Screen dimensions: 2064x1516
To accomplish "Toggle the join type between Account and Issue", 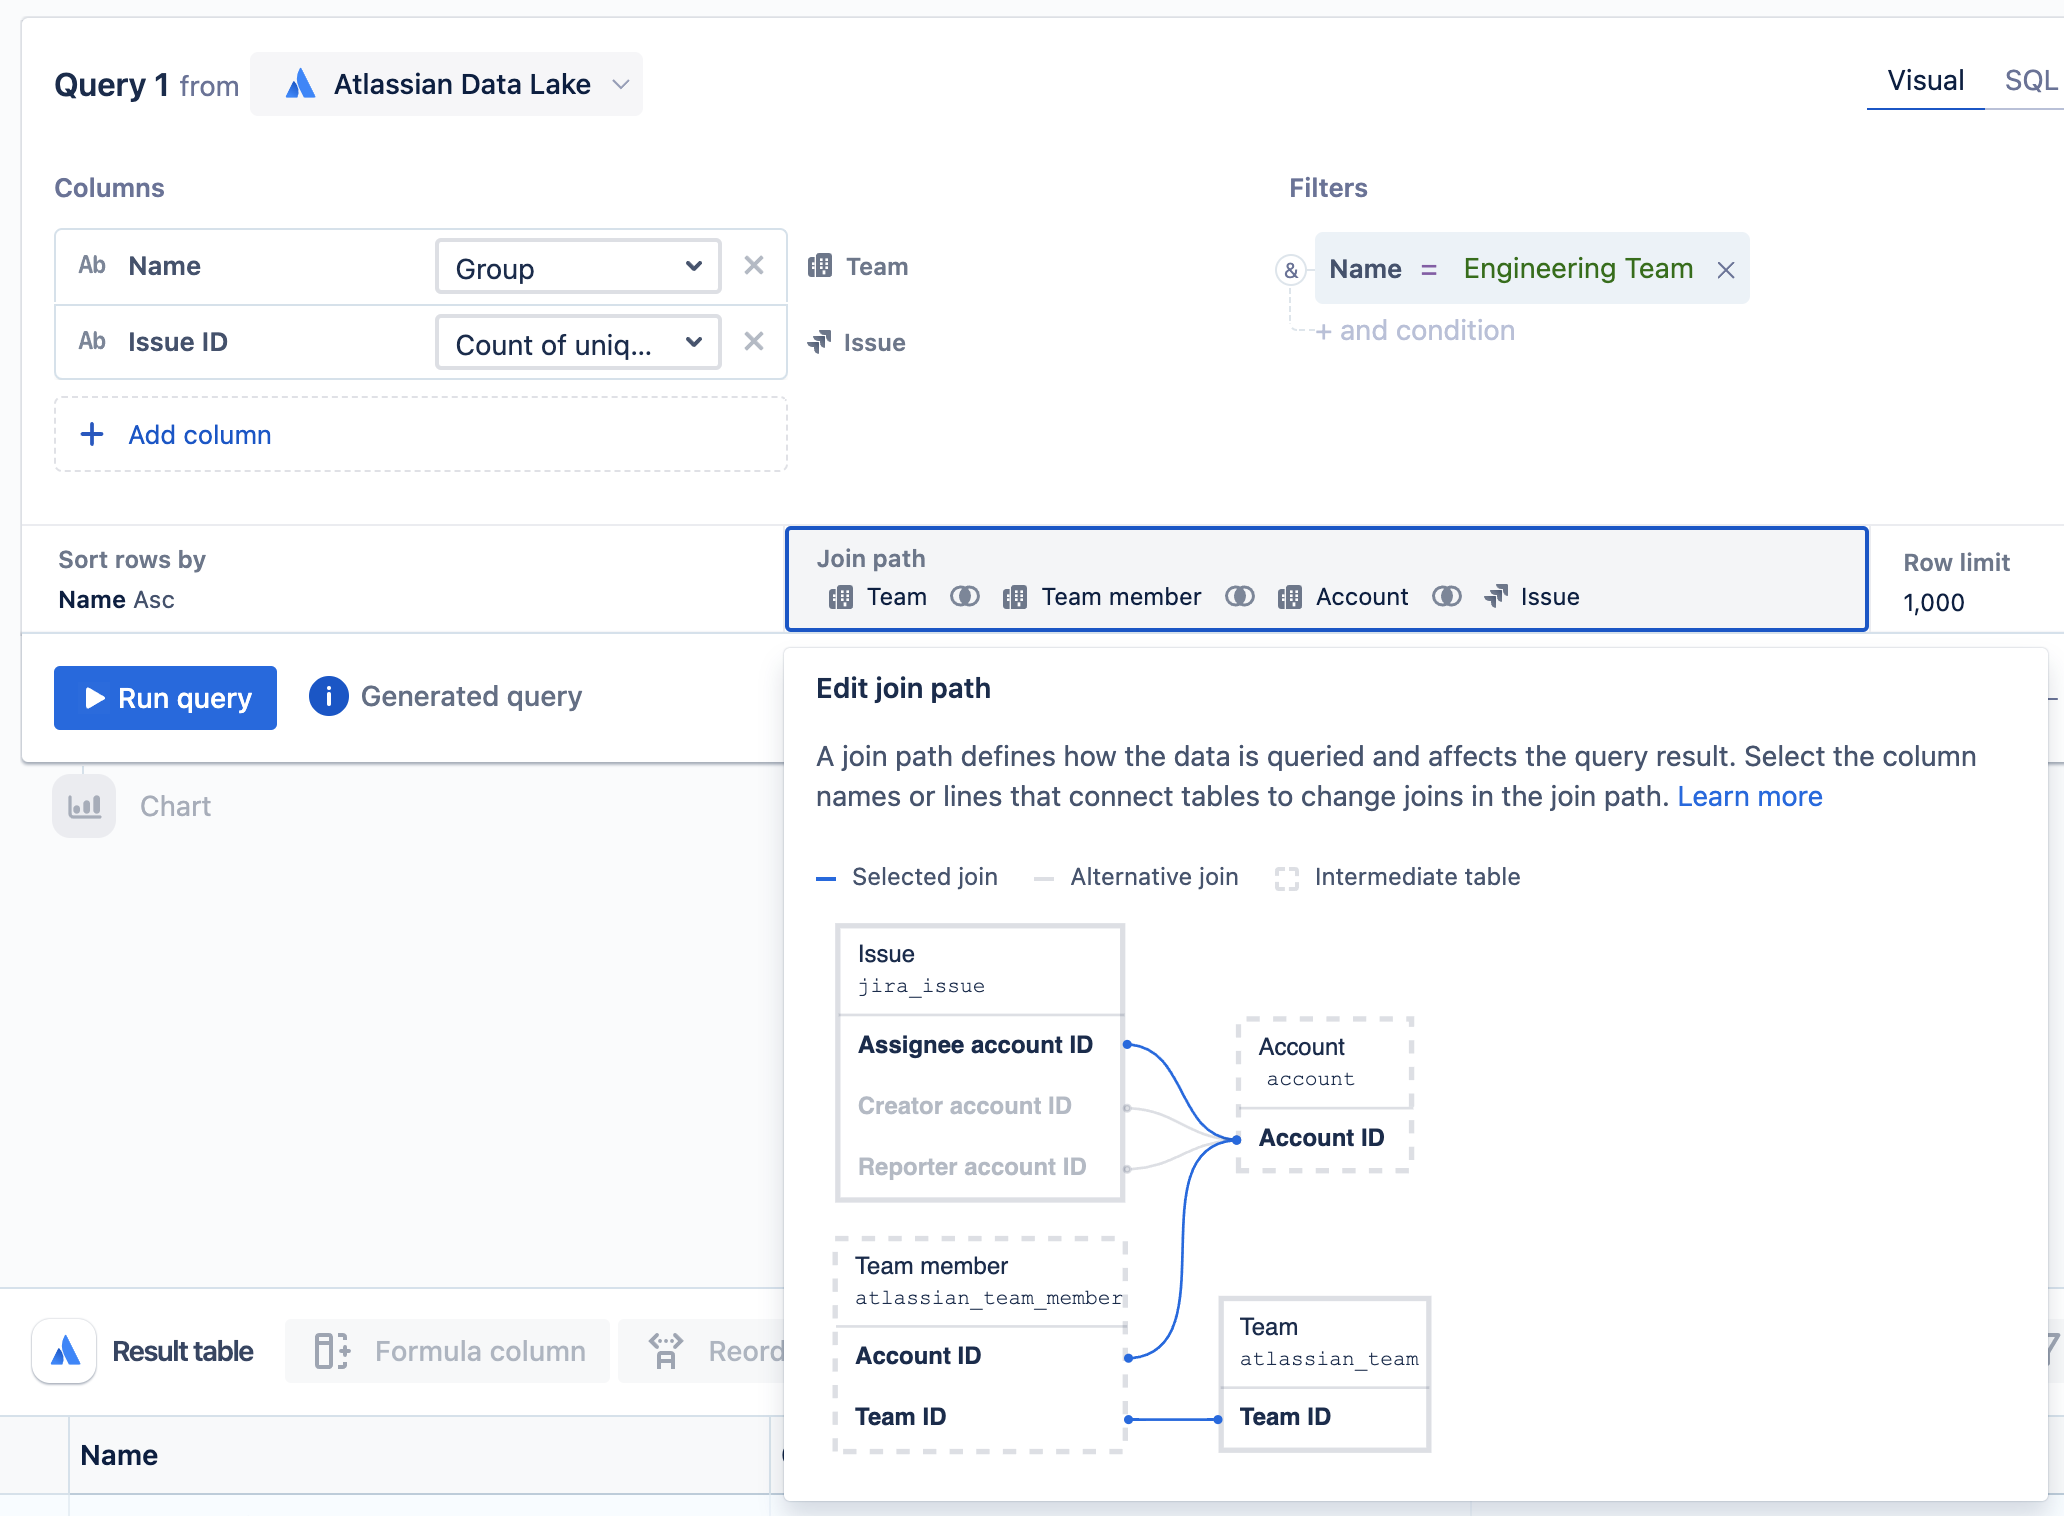I will pyautogui.click(x=1447, y=596).
